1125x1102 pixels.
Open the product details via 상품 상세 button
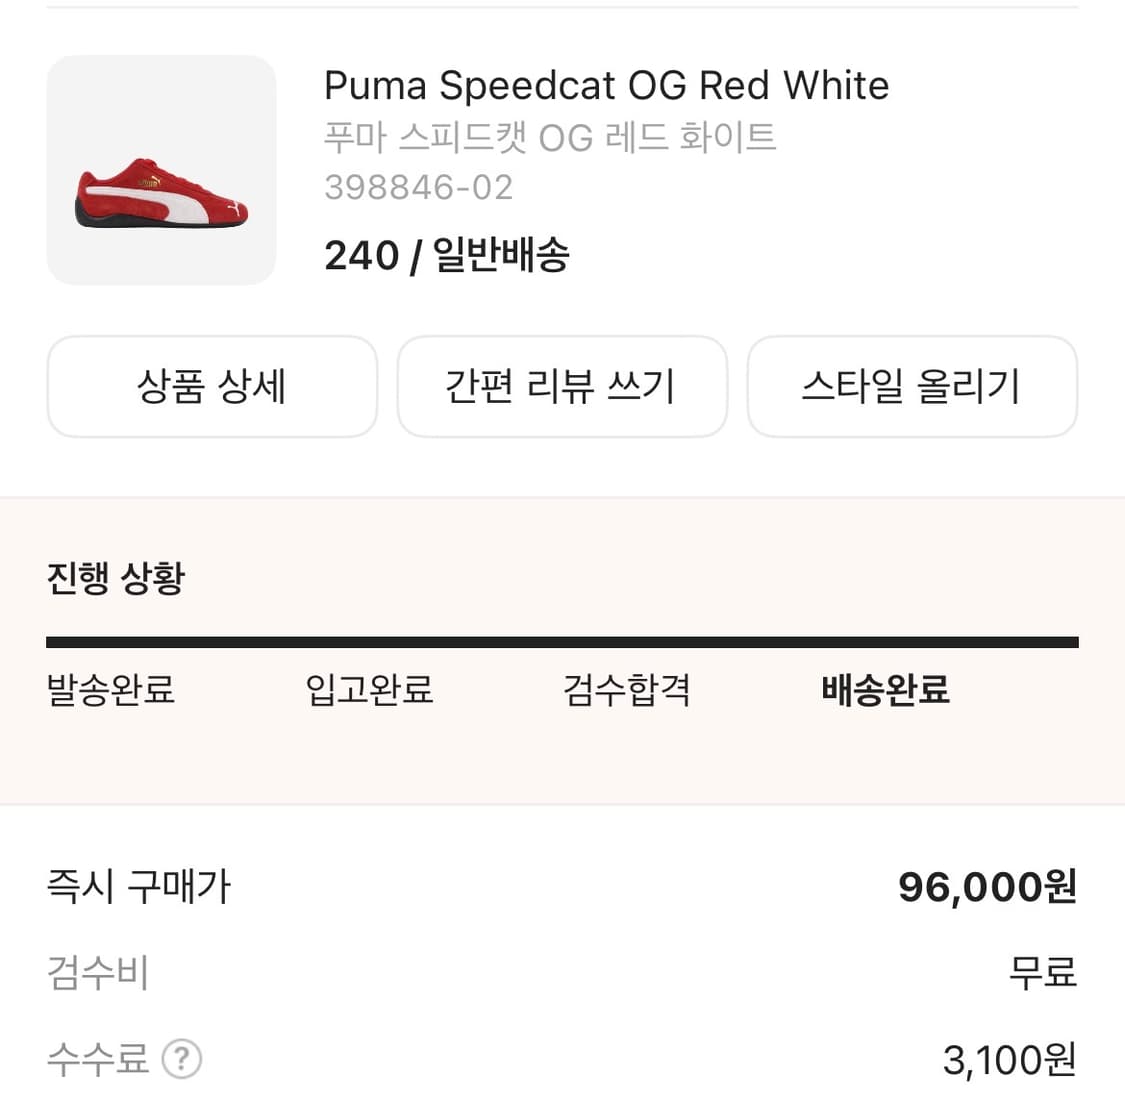211,387
